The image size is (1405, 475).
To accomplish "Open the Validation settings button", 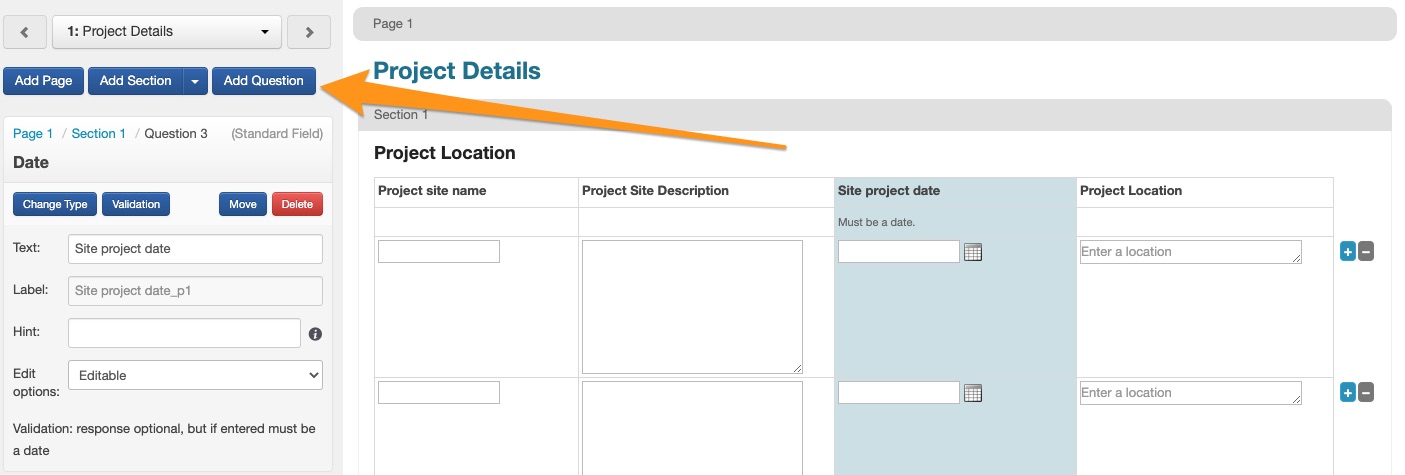I will coord(136,204).
